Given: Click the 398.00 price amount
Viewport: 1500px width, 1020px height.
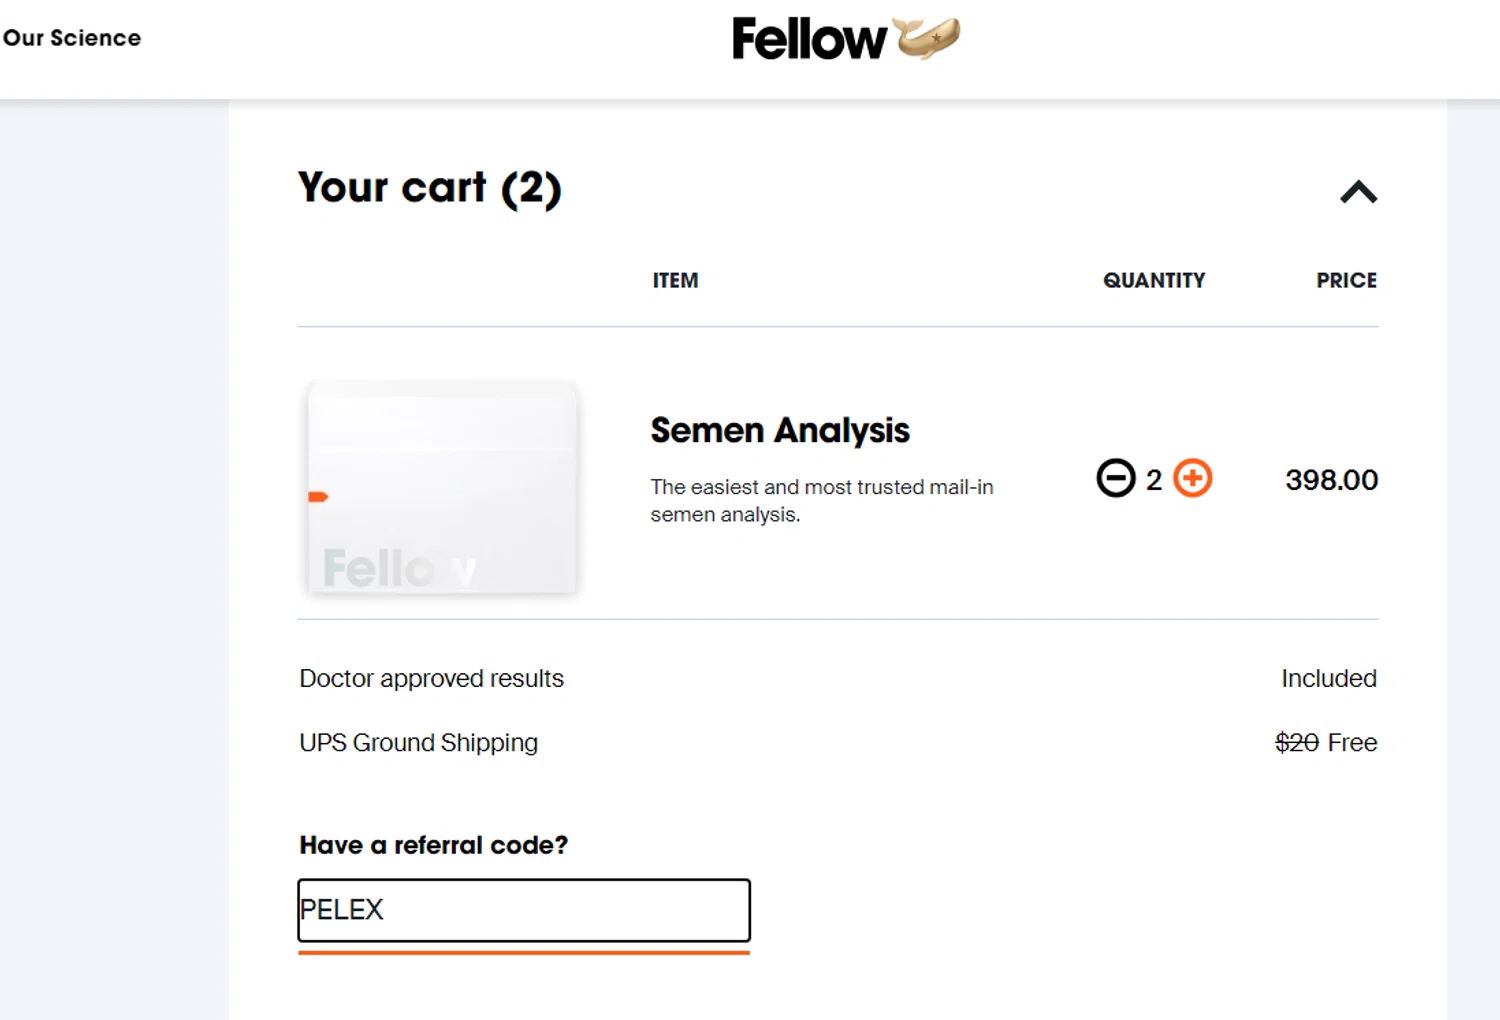Looking at the screenshot, I should [1331, 480].
